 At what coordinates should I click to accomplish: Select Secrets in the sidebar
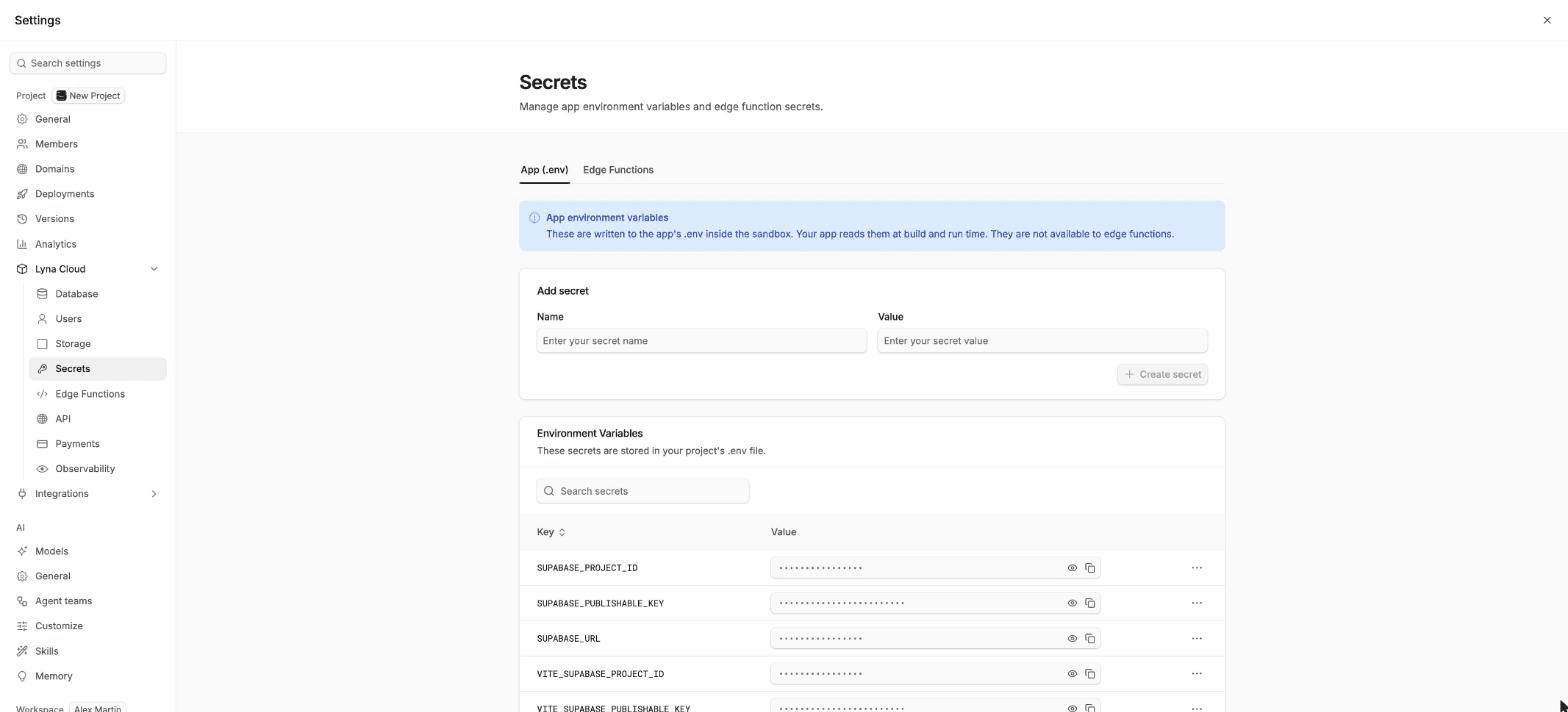pyautogui.click(x=98, y=369)
